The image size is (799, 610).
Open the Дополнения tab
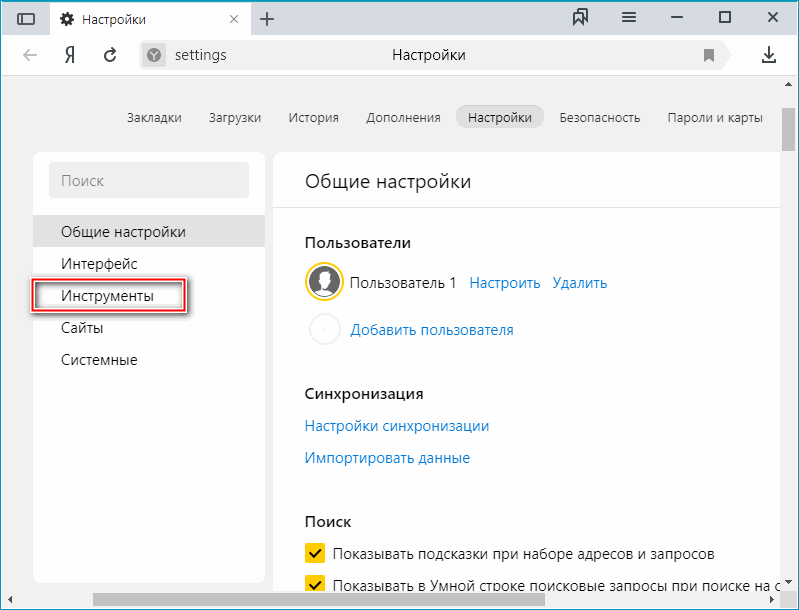[x=403, y=117]
